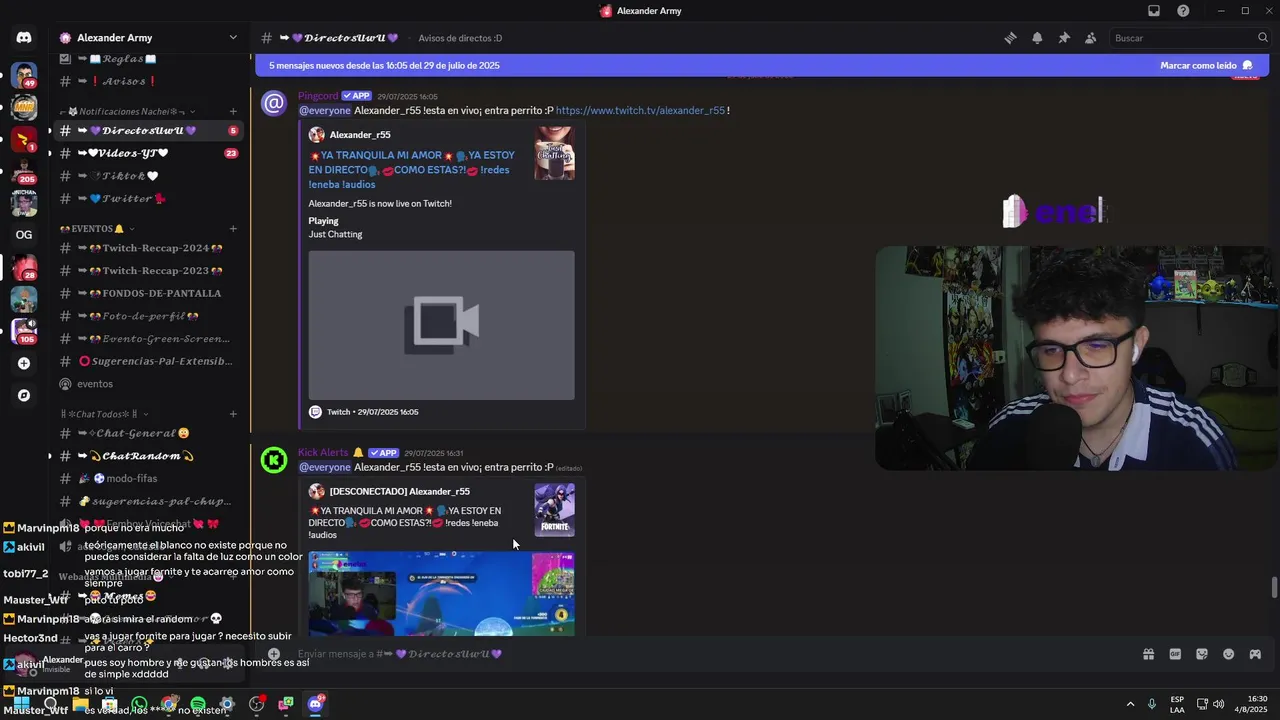Open server icon with 28 badge
The width and height of the screenshot is (1280, 720).
coord(24,267)
